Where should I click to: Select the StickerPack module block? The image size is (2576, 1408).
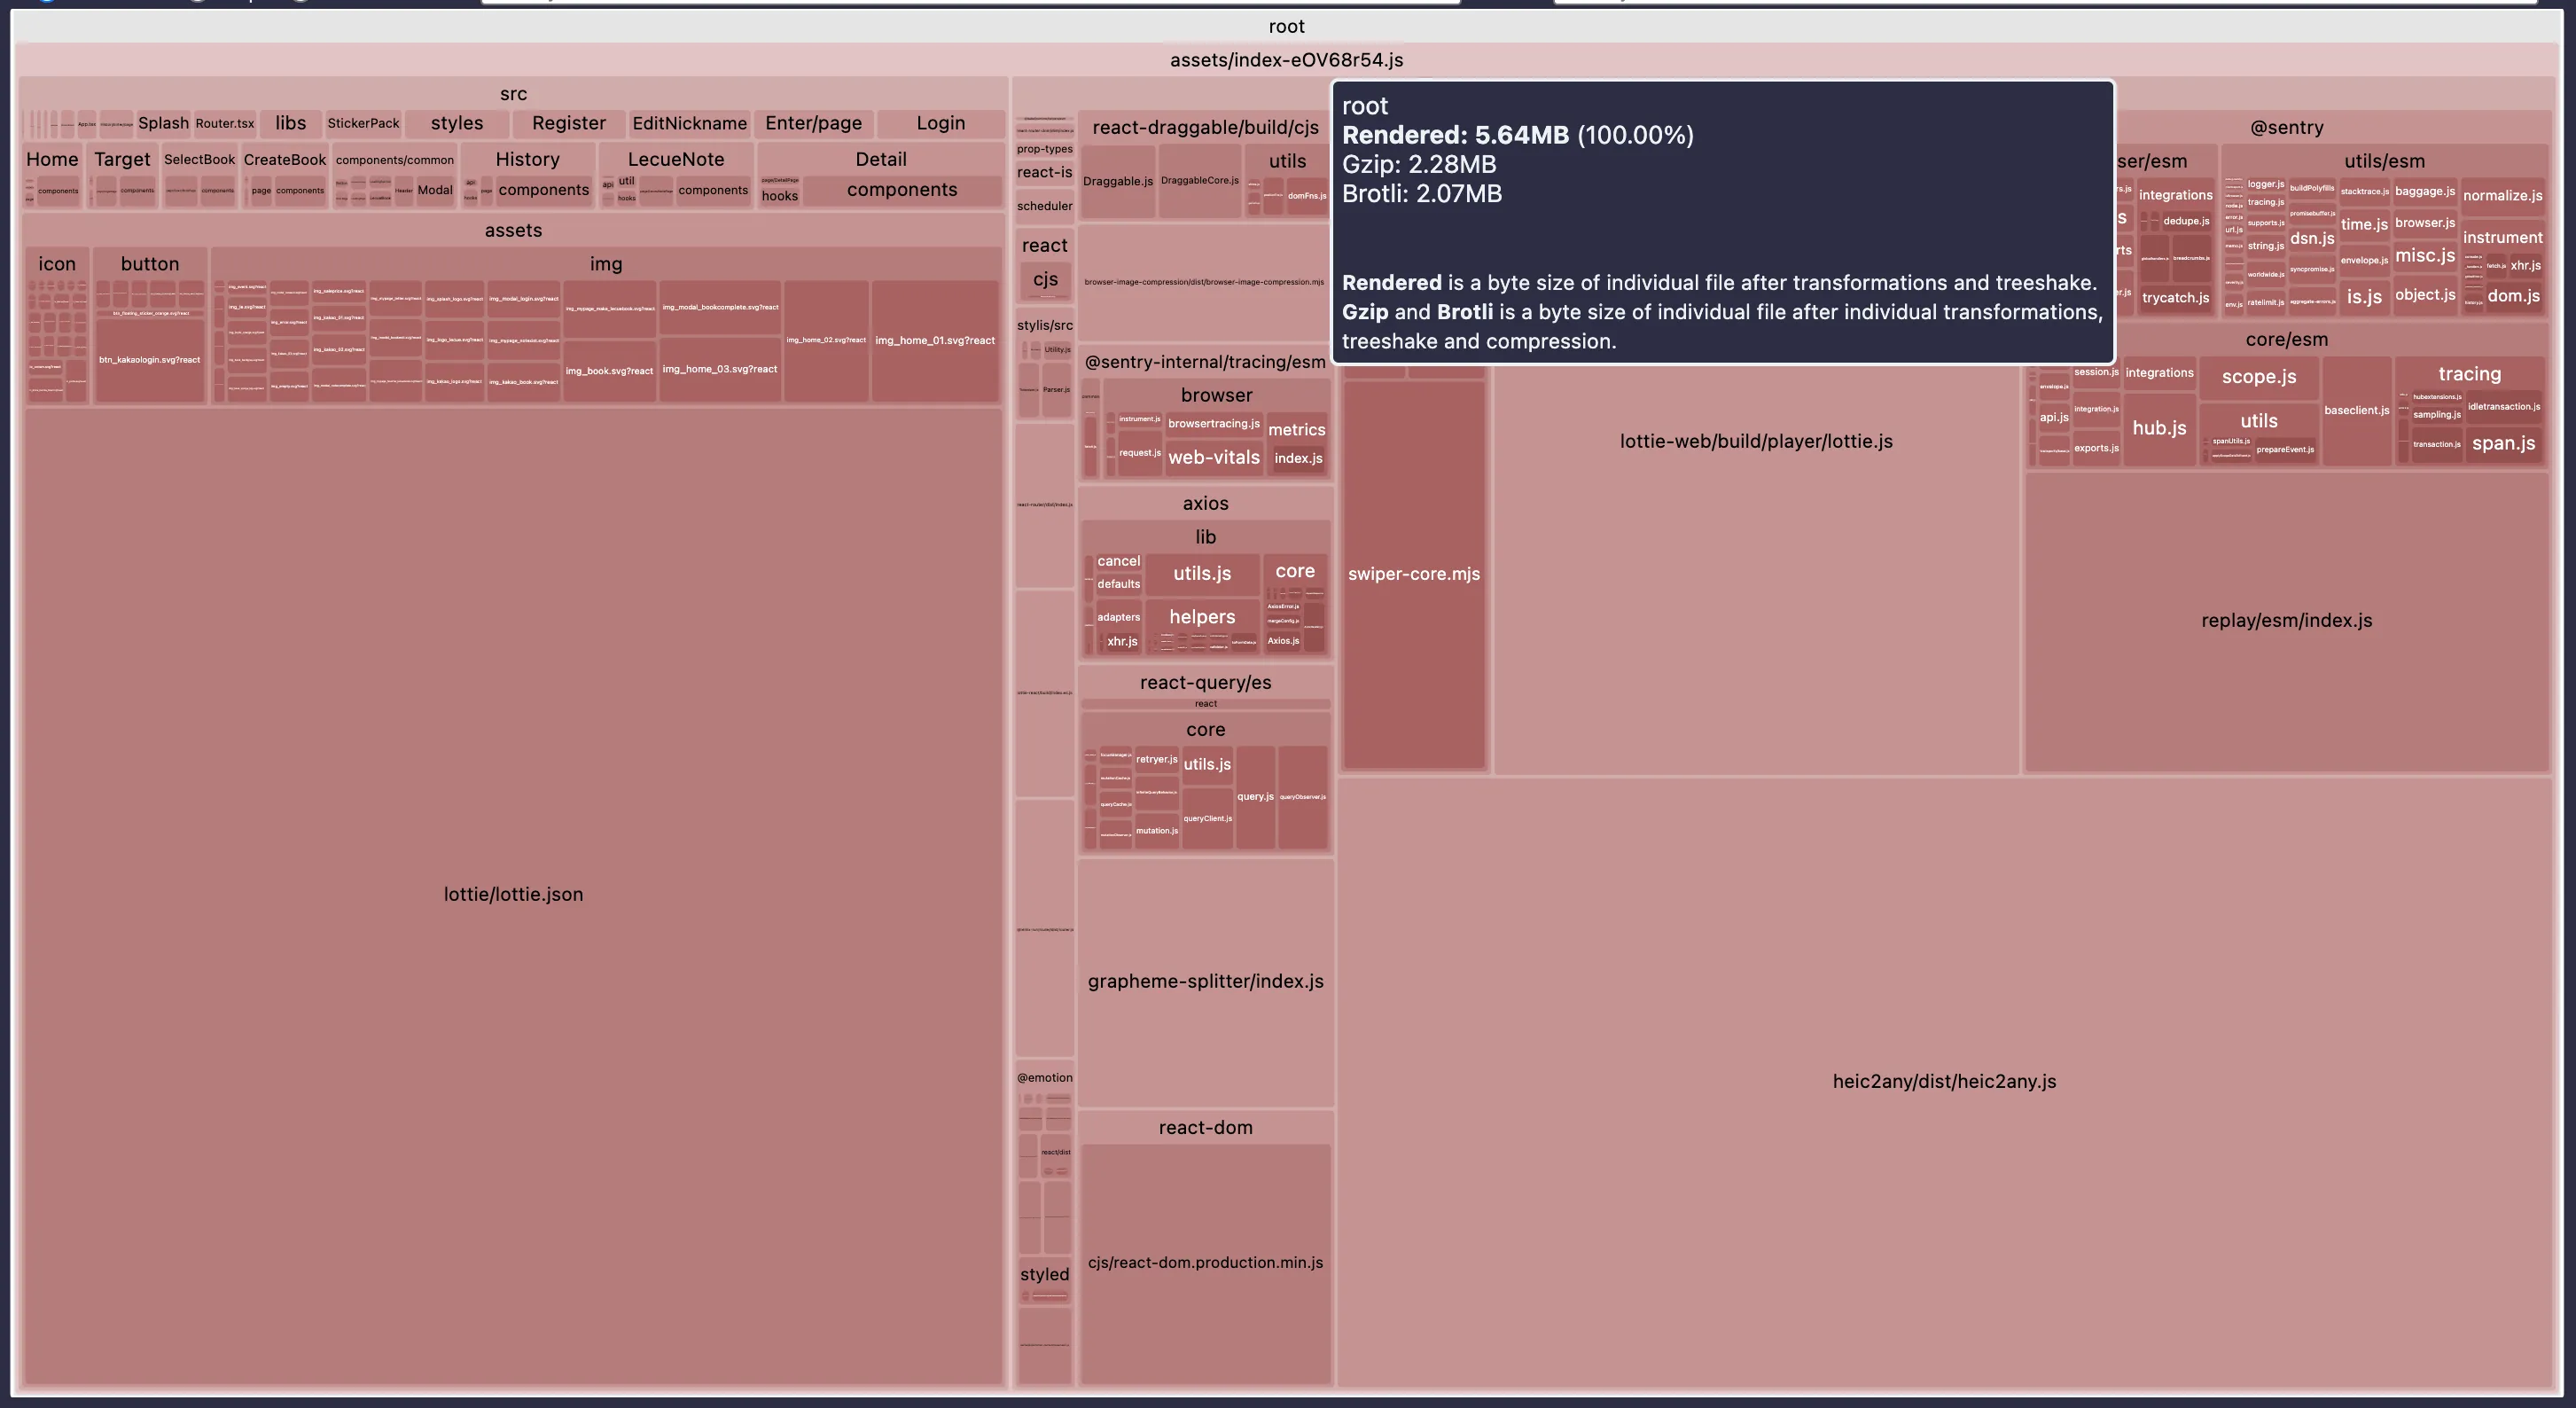click(363, 123)
